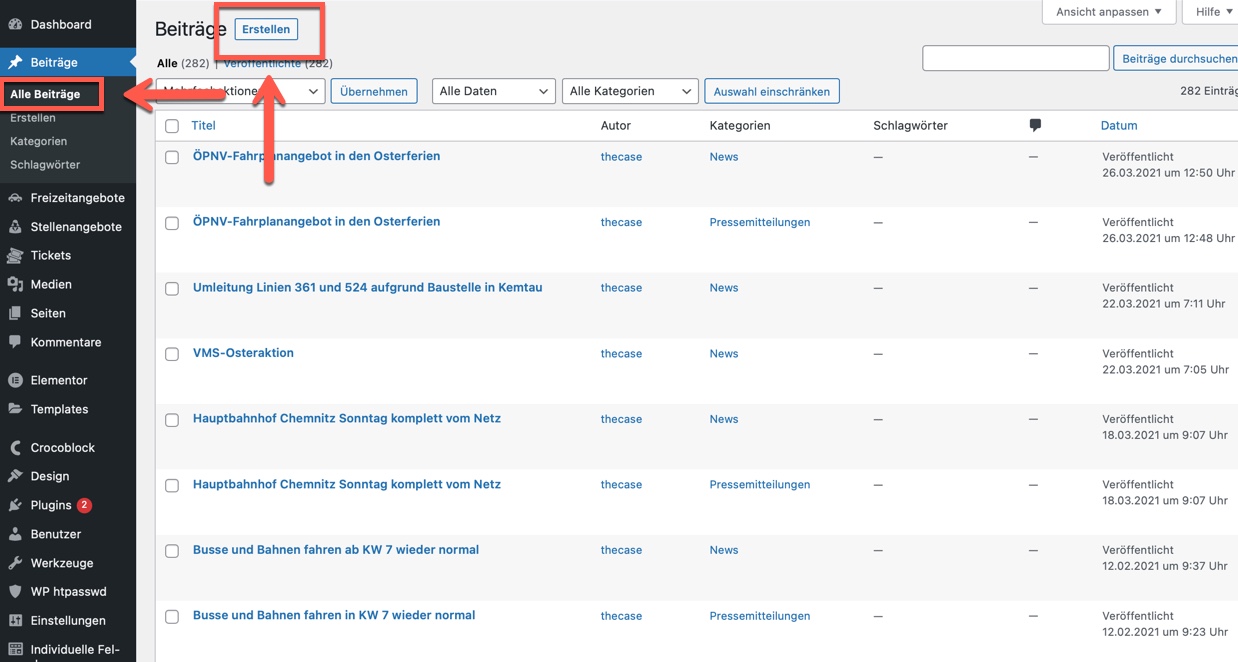The height and width of the screenshot is (662, 1238).
Task: Check the VMS-Osteraktion post checkbox
Action: coord(172,354)
